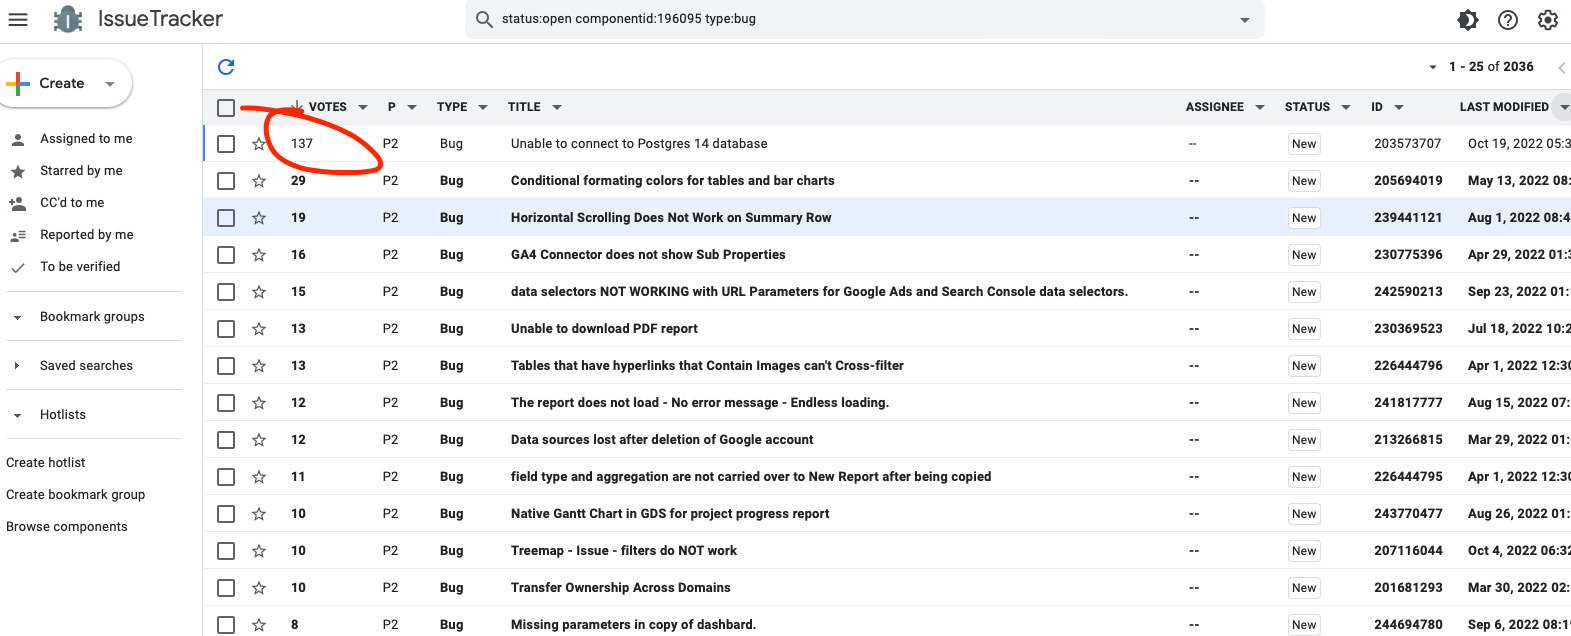1571x636 pixels.
Task: Star the Postgres 14 database issue
Action: [259, 144]
